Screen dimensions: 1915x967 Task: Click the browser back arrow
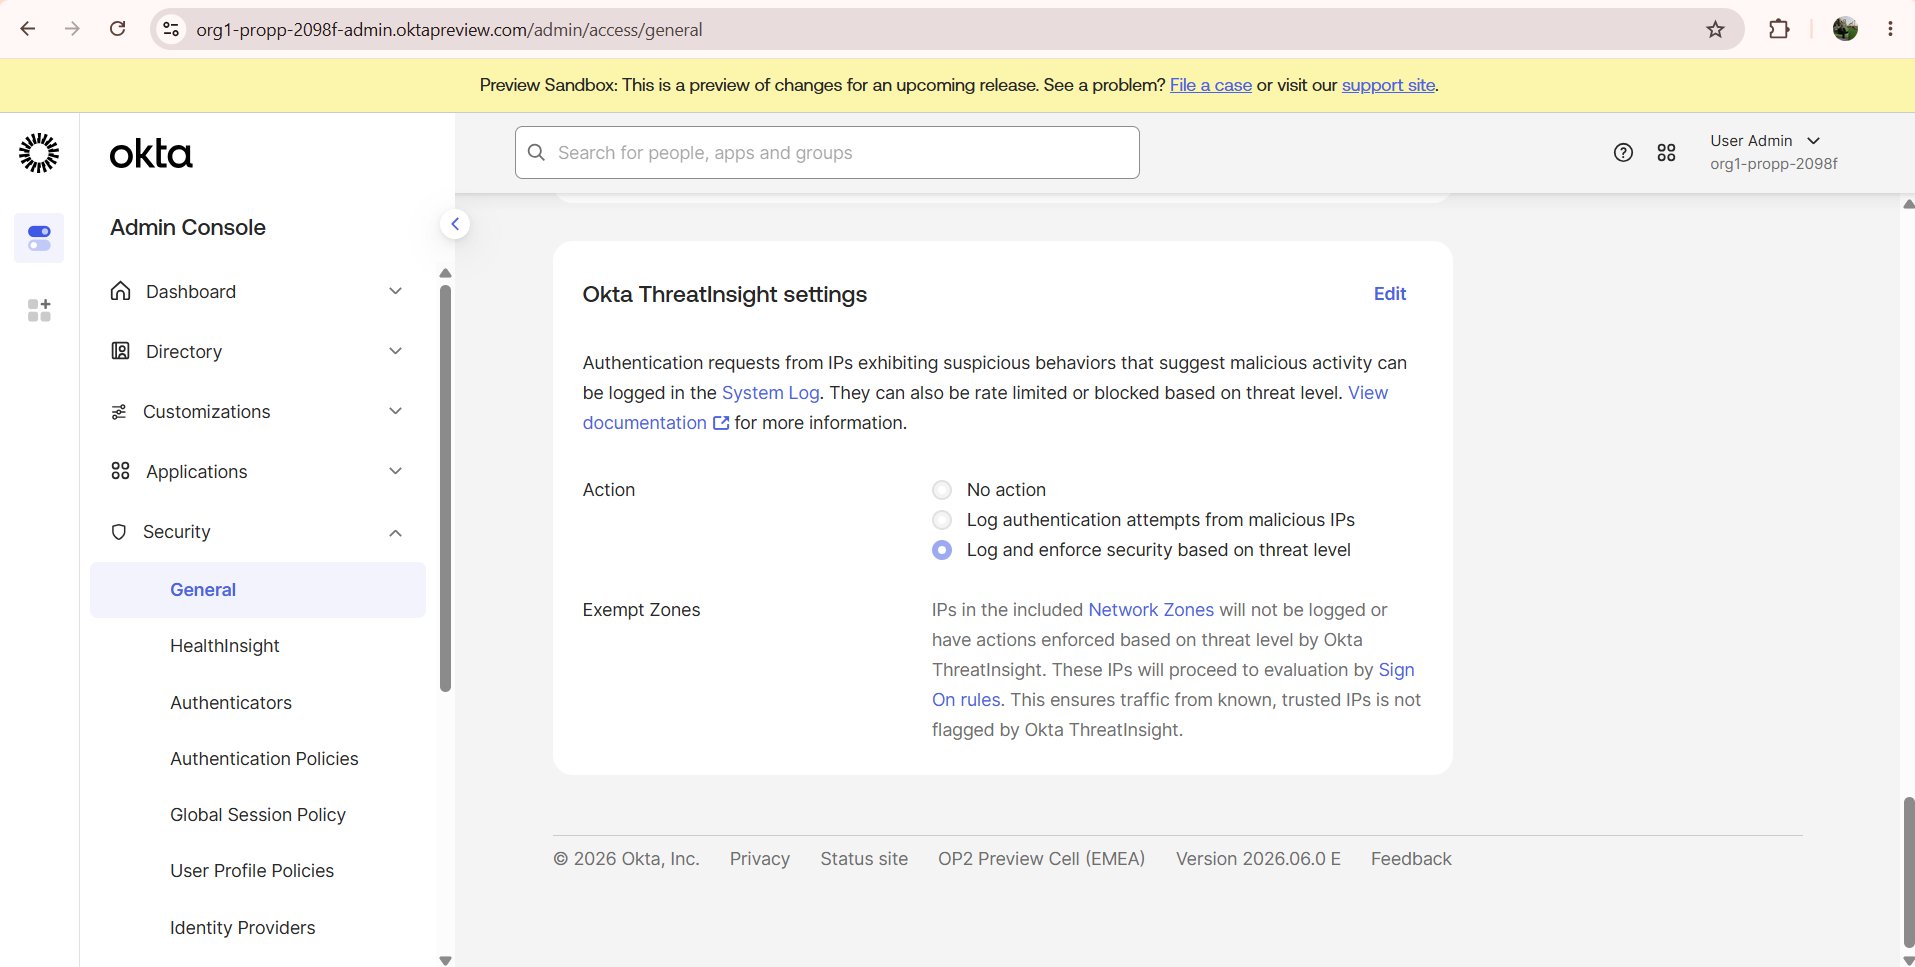pos(28,29)
